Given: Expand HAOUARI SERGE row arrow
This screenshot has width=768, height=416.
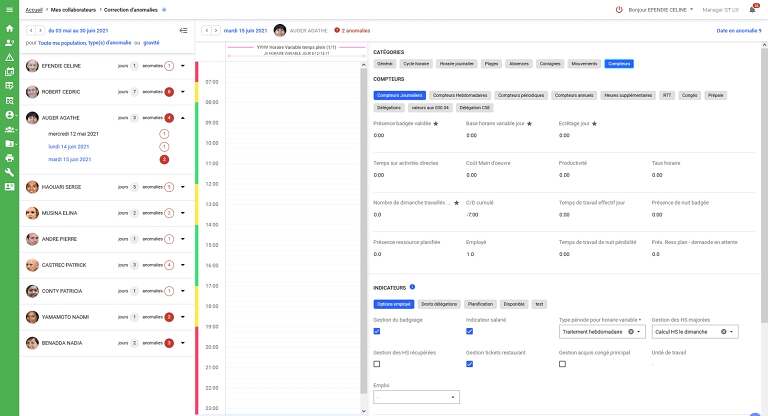Looking at the screenshot, I should tap(183, 187).
